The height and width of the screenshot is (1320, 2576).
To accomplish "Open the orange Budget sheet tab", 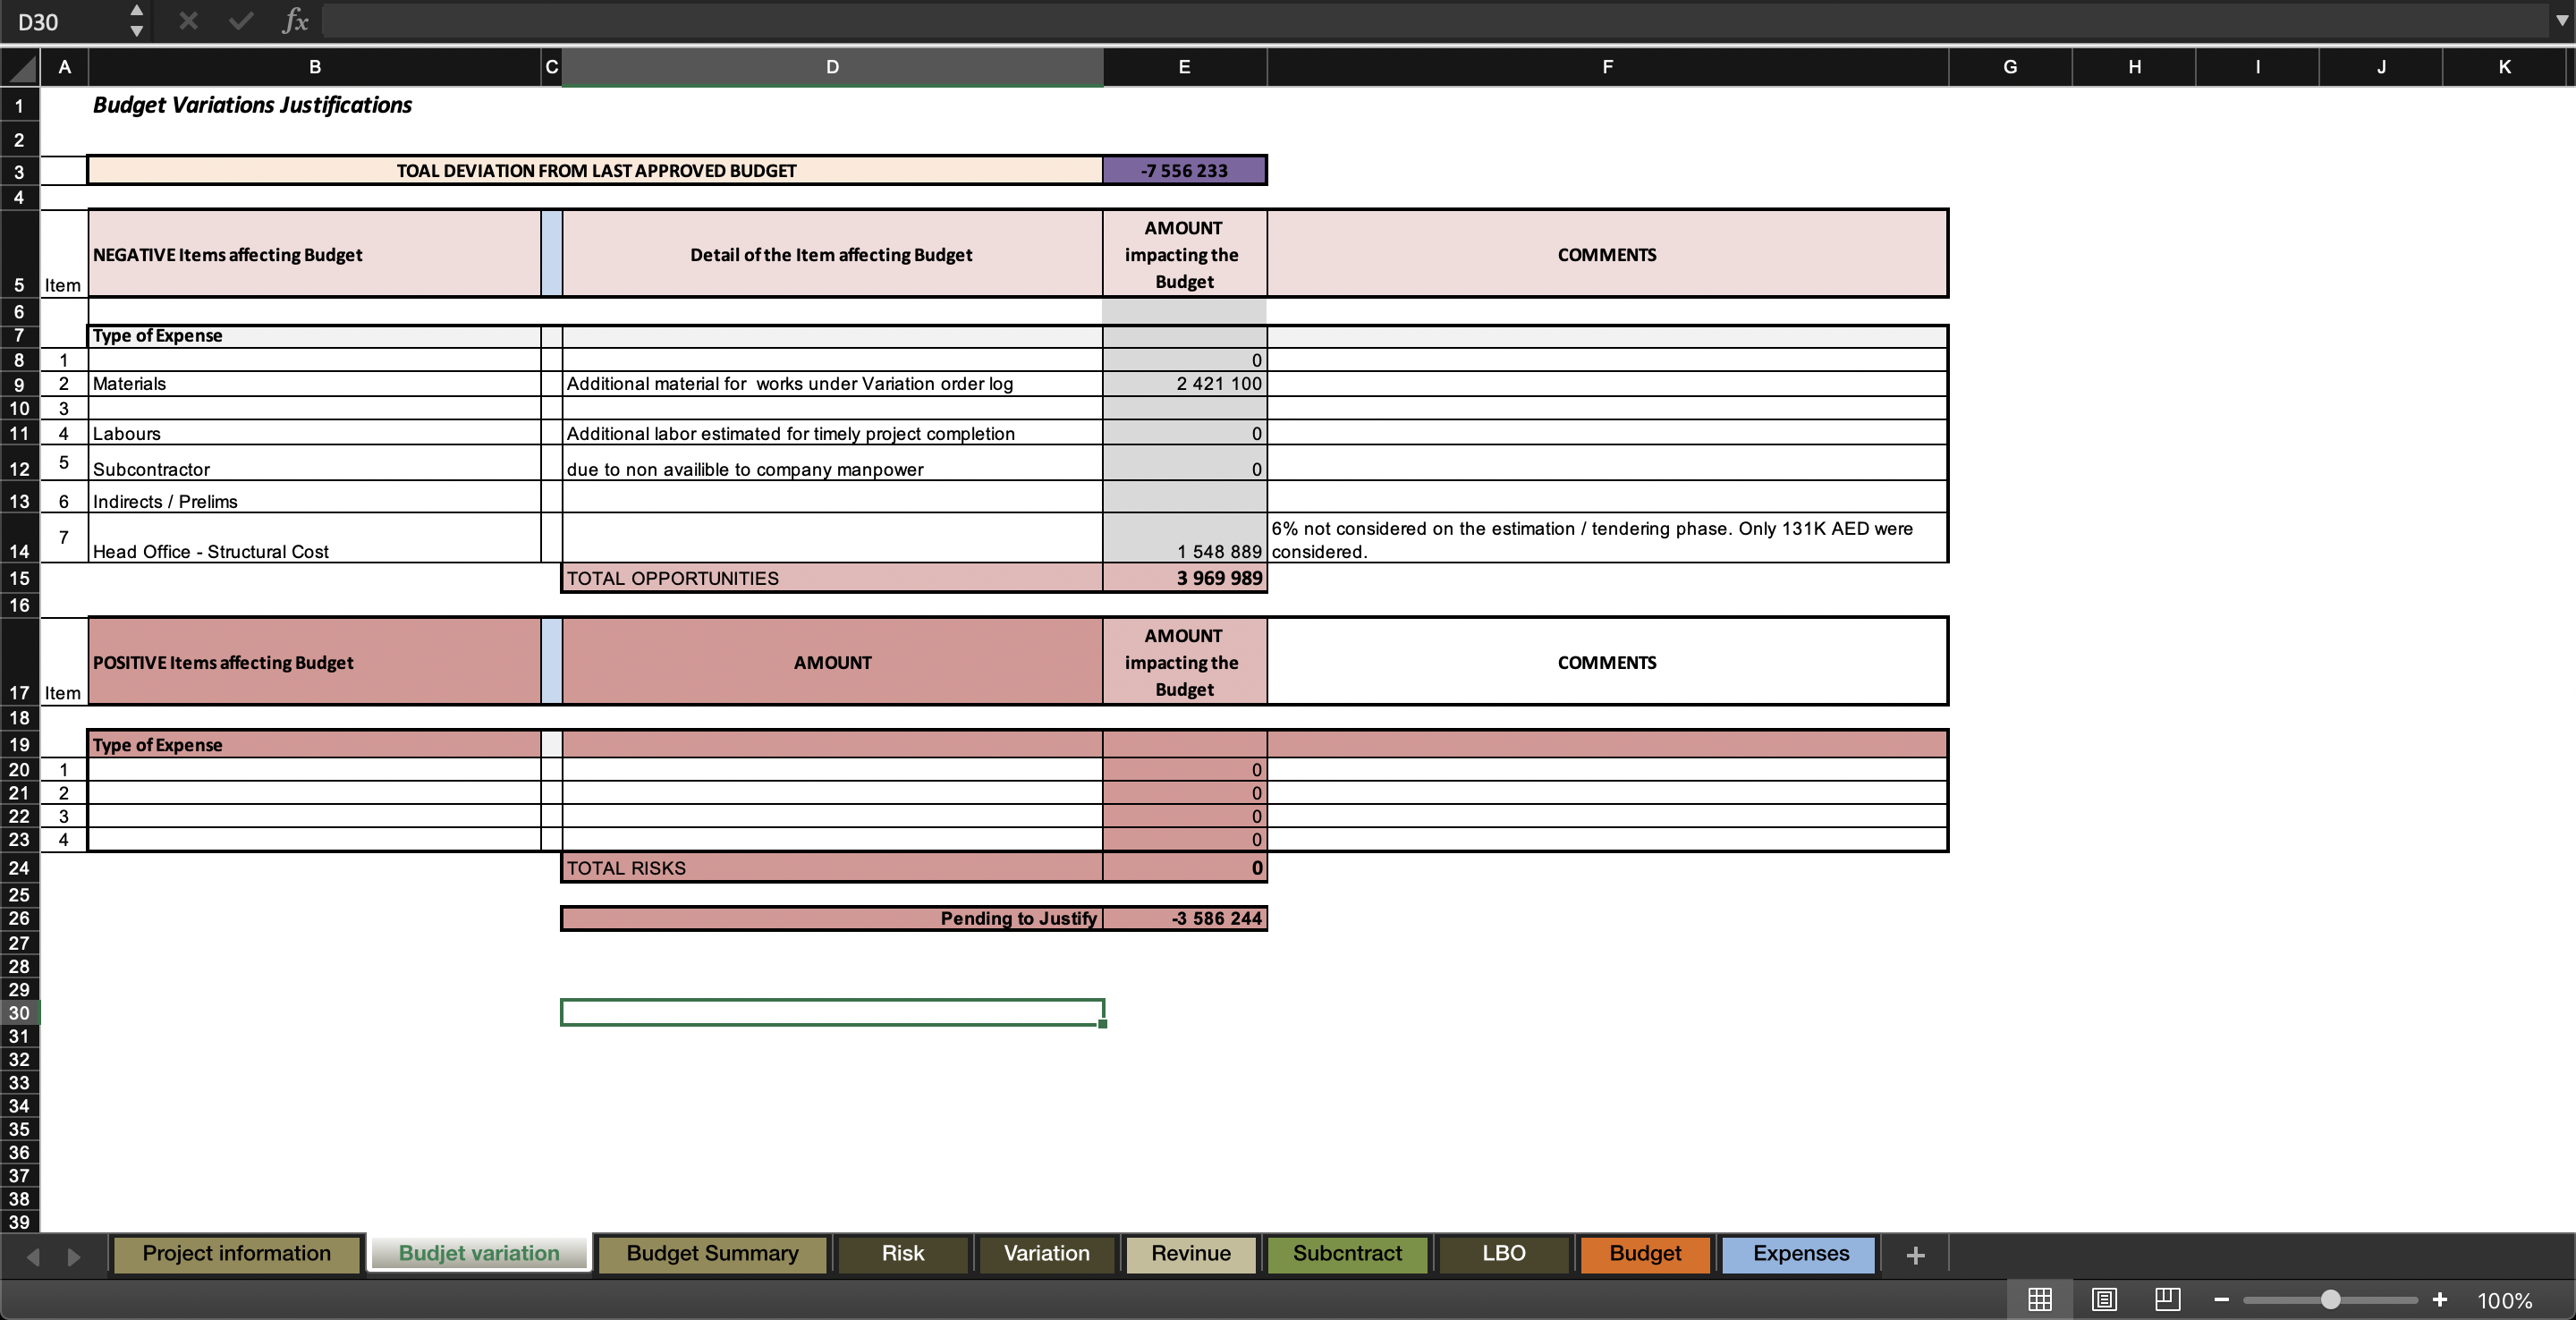I will [x=1645, y=1254].
